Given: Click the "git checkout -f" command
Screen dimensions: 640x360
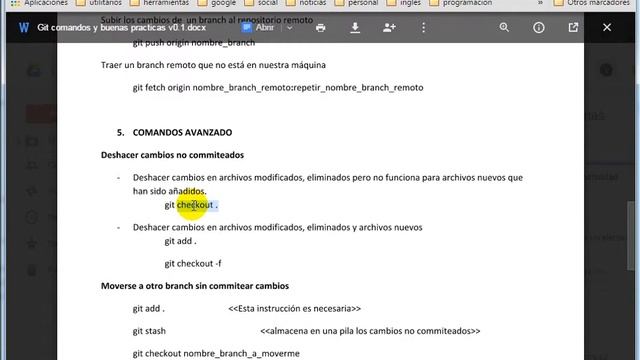Looking at the screenshot, I should (193, 263).
